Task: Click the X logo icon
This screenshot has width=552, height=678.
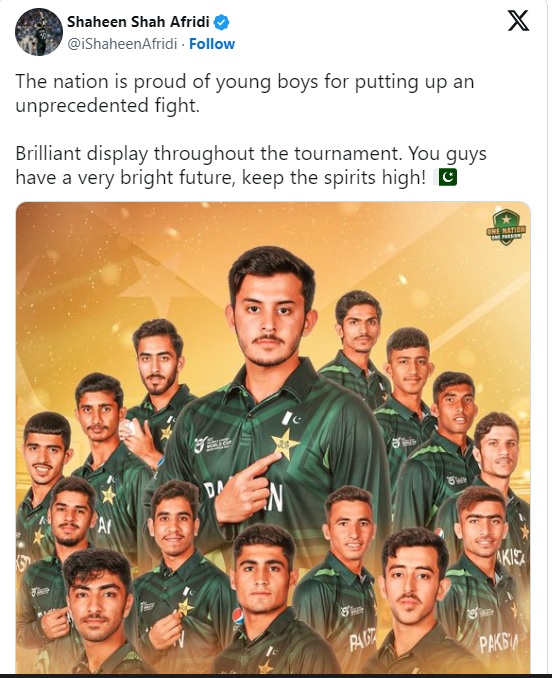Action: coord(518,21)
